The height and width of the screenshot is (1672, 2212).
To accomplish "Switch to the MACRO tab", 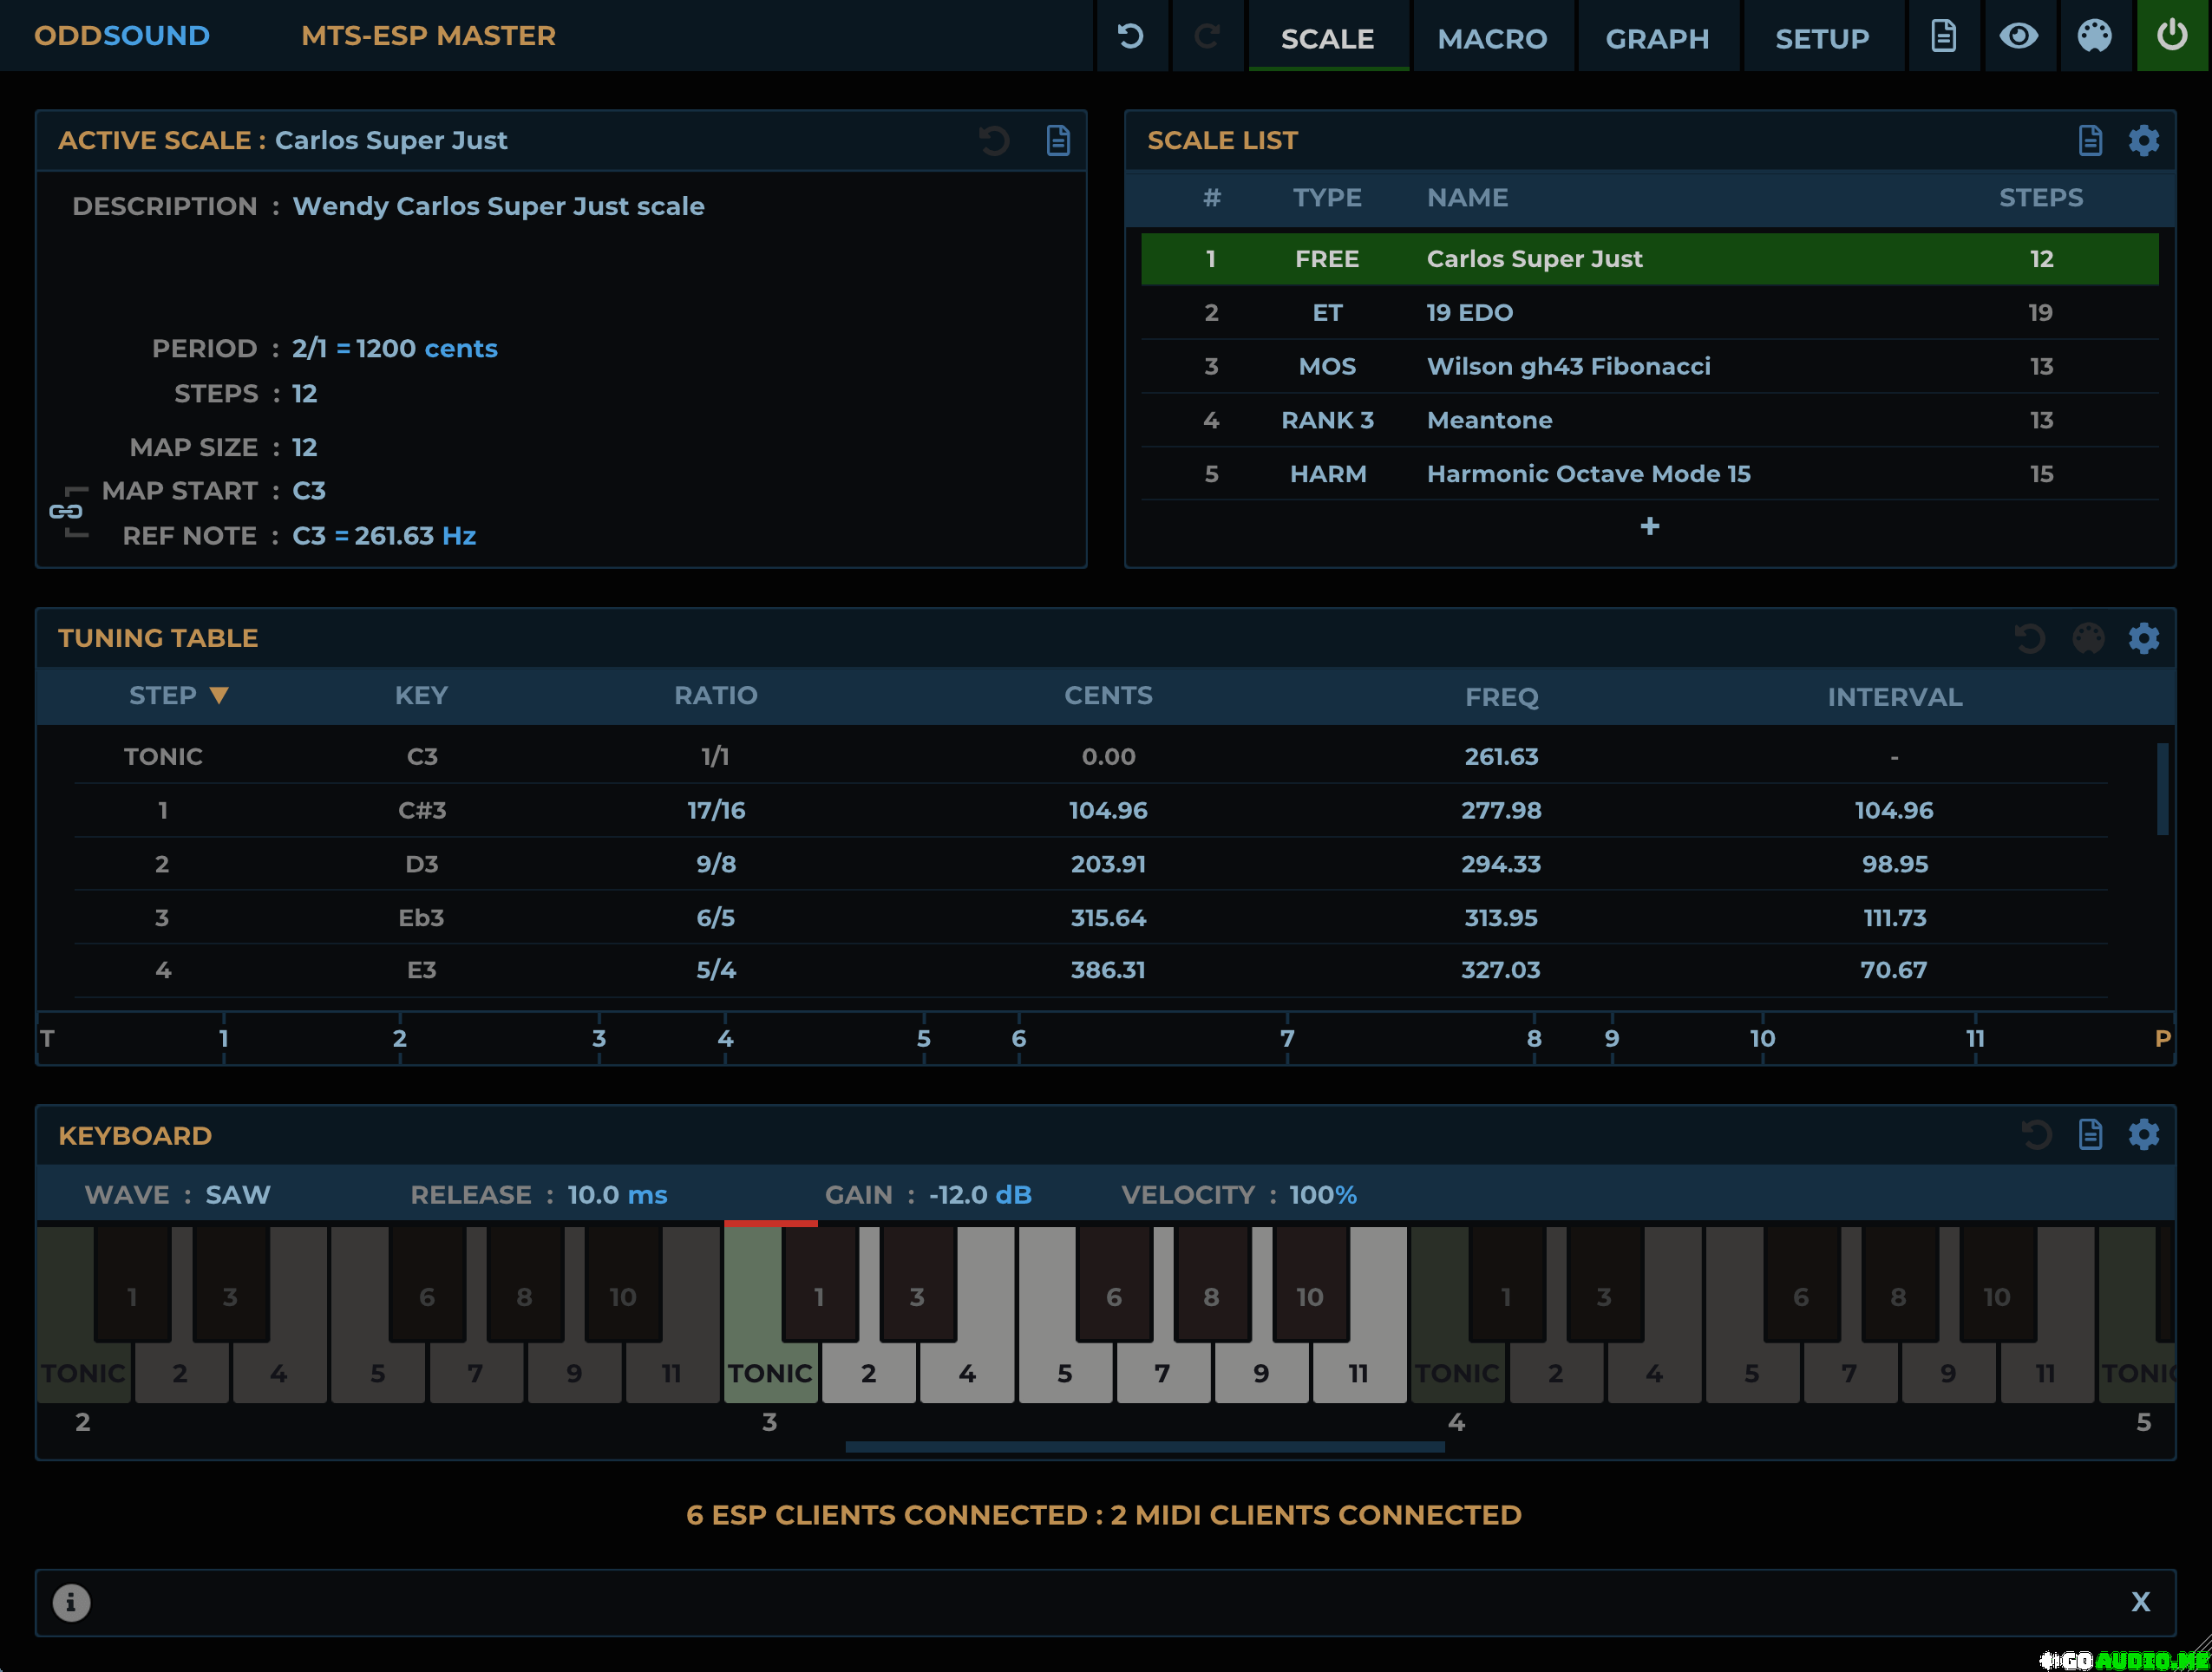I will tap(1491, 39).
